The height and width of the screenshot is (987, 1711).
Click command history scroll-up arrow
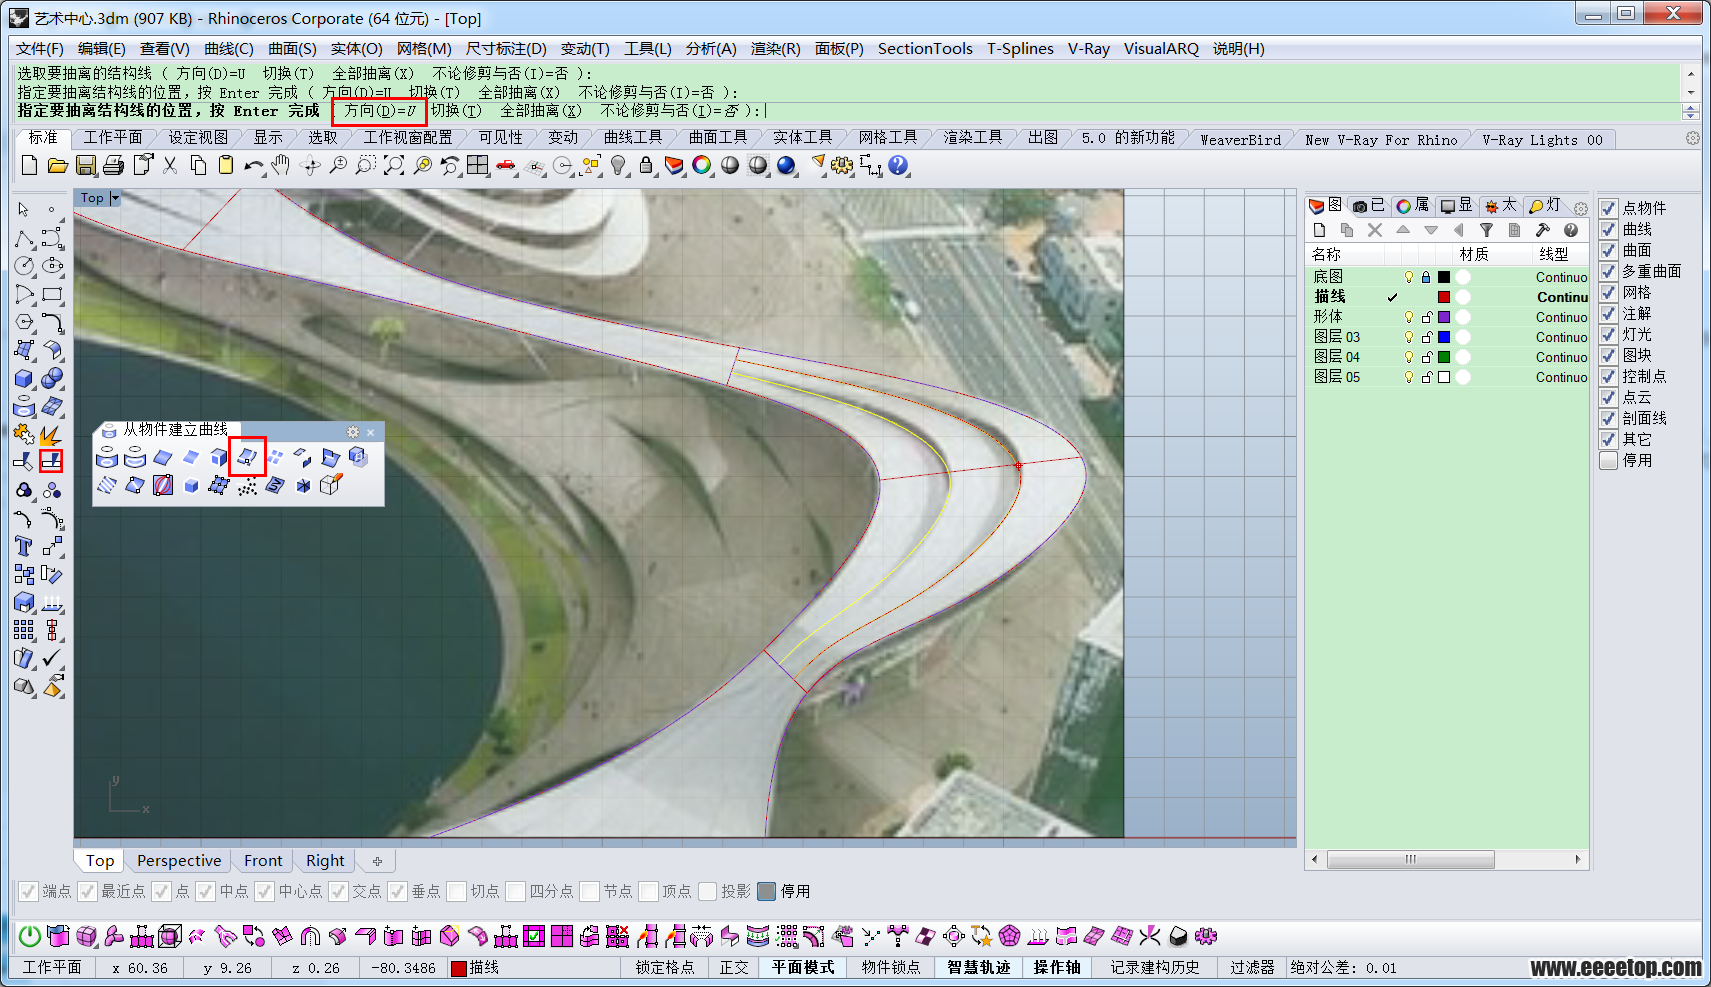point(1691,74)
